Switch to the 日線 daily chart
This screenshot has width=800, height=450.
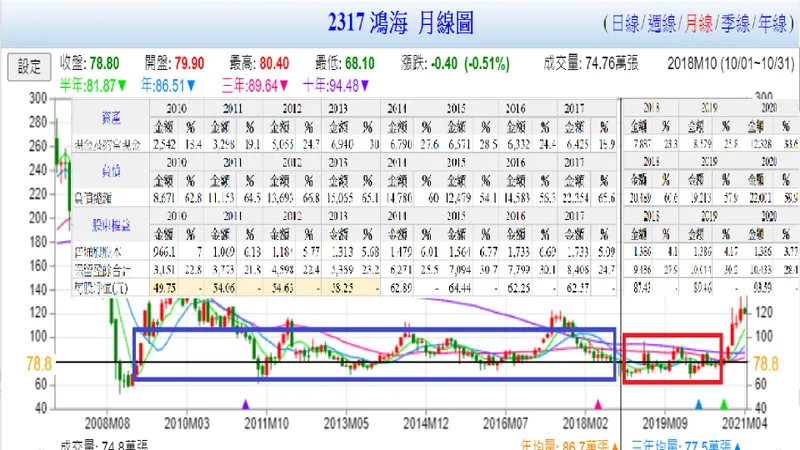click(625, 23)
